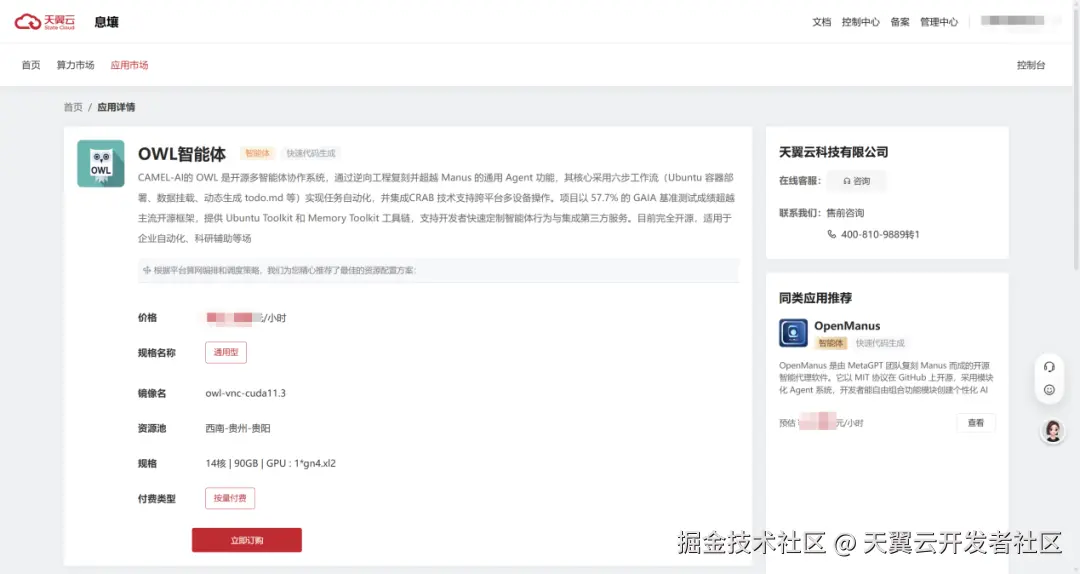The width and height of the screenshot is (1080, 574).
Task: Click the phone number 400-810-9889转1
Action: tap(880, 234)
